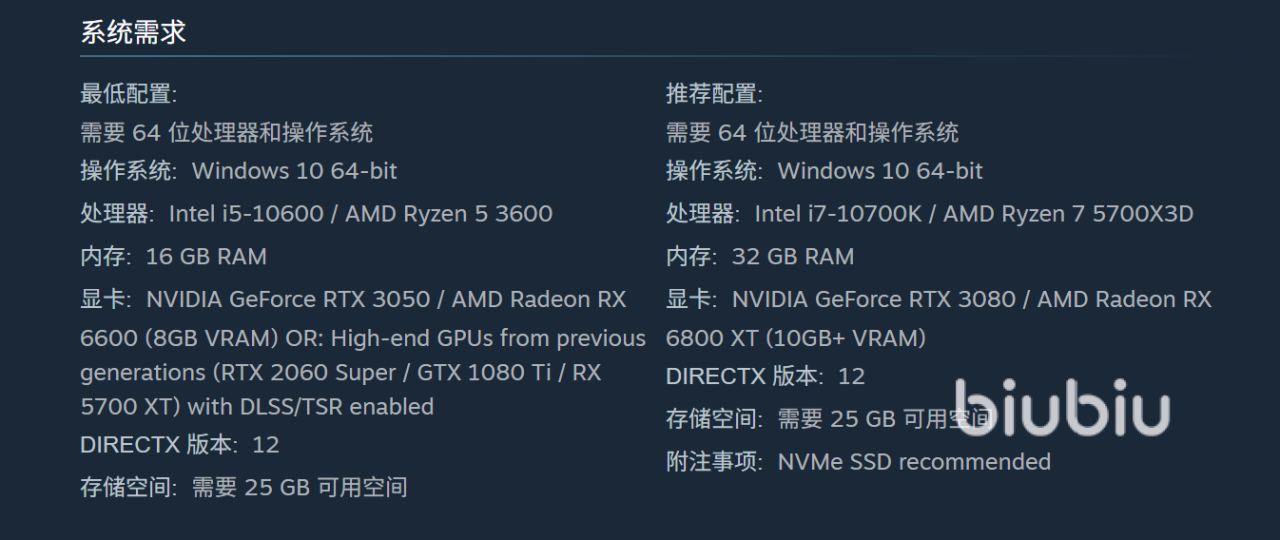This screenshot has height=540, width=1280.
Task: Click the minimum 操作系统 Windows 10 line
Action: pyautogui.click(x=238, y=171)
